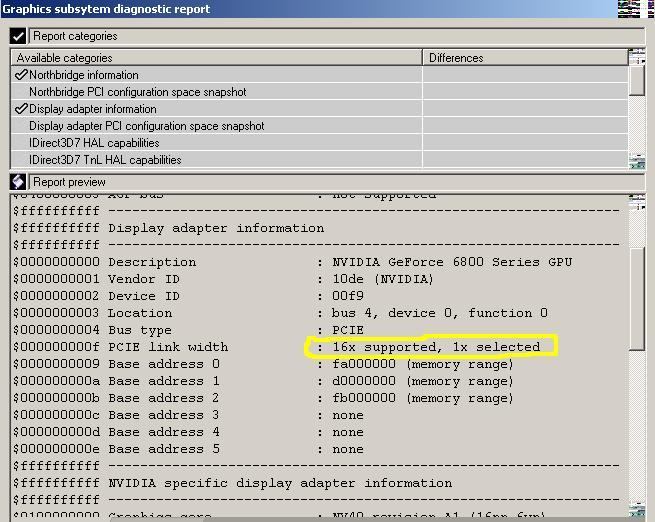Click the Base address 0 line
Image resolution: width=655 pixels, height=522 pixels.
point(263,364)
